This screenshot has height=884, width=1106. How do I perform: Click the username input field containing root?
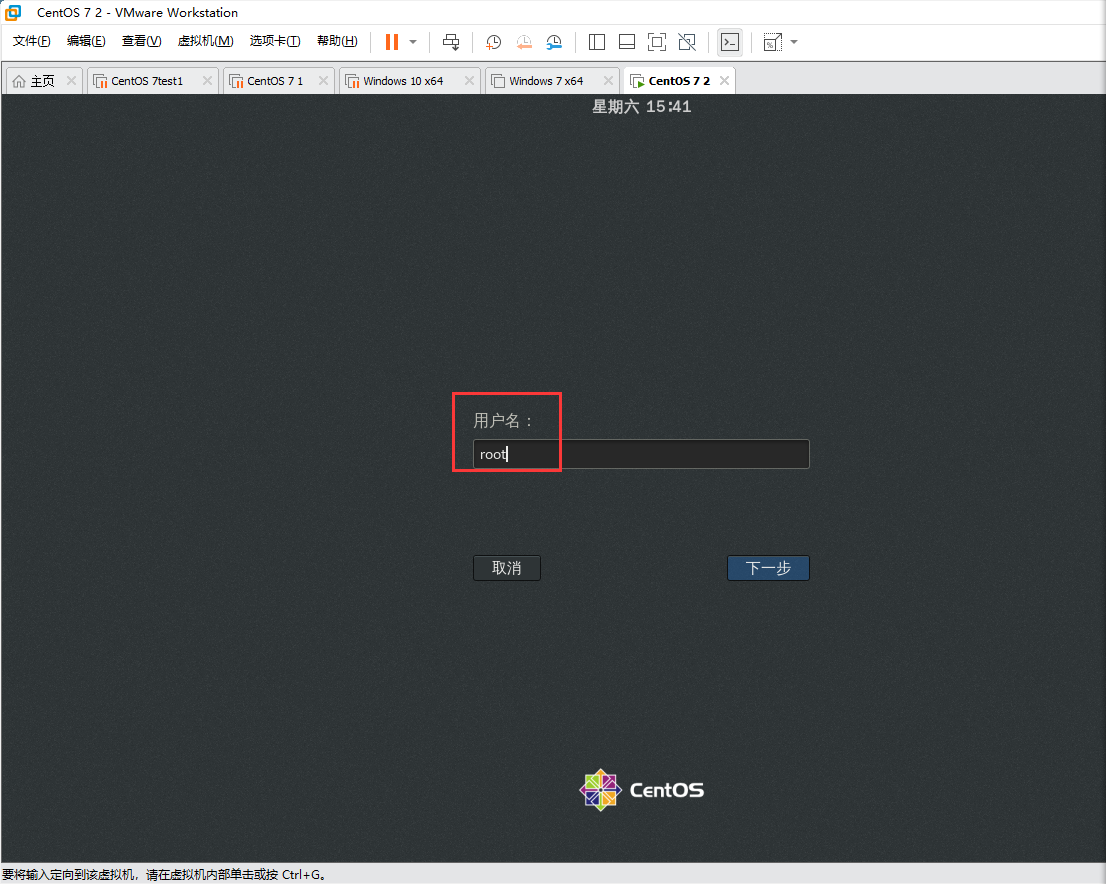[x=641, y=454]
